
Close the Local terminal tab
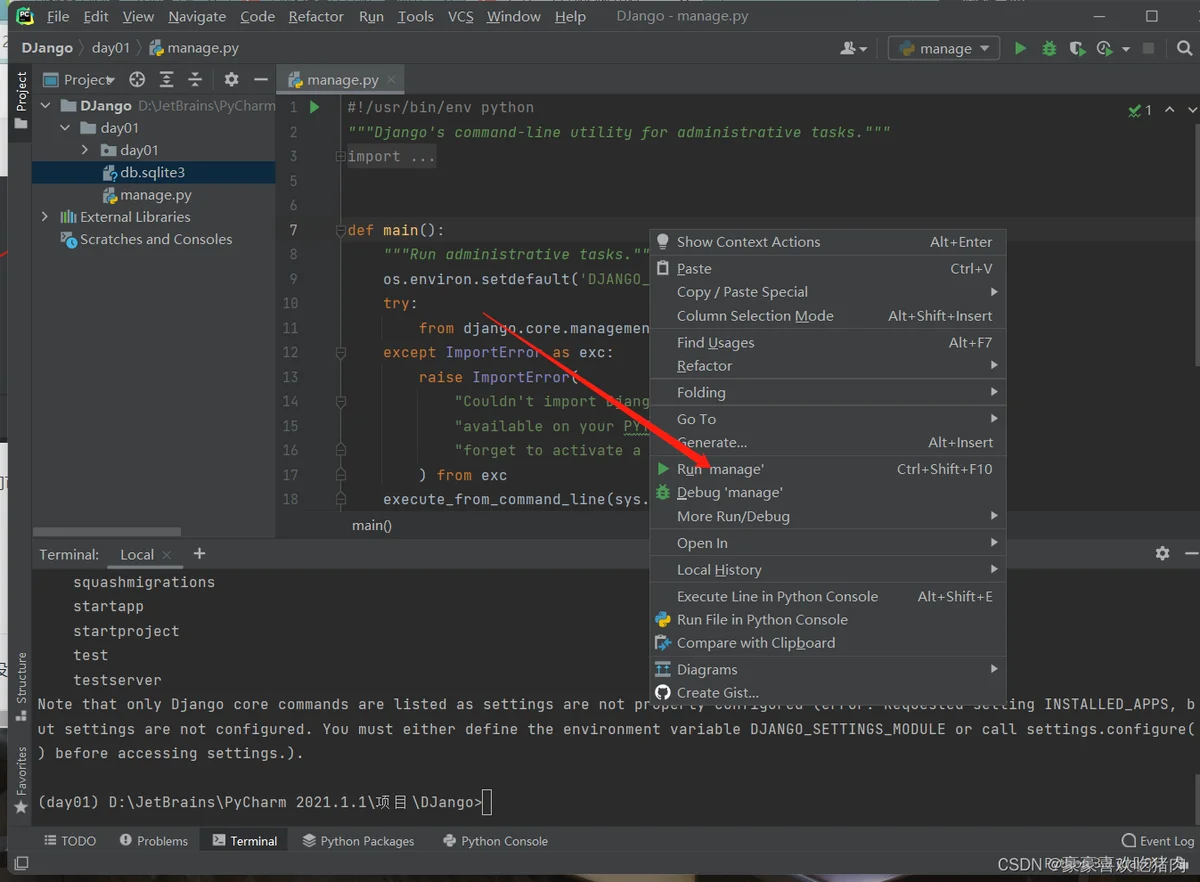(167, 555)
